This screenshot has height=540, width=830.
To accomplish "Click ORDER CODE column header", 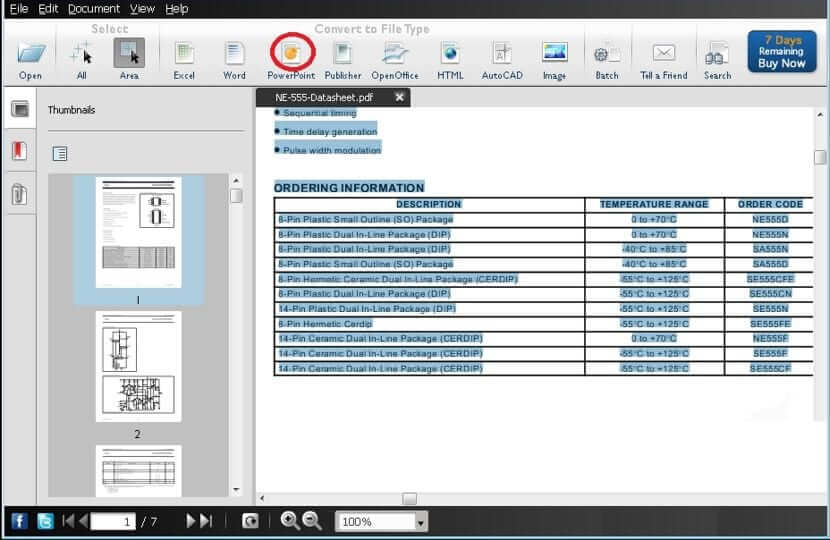I will pos(770,204).
